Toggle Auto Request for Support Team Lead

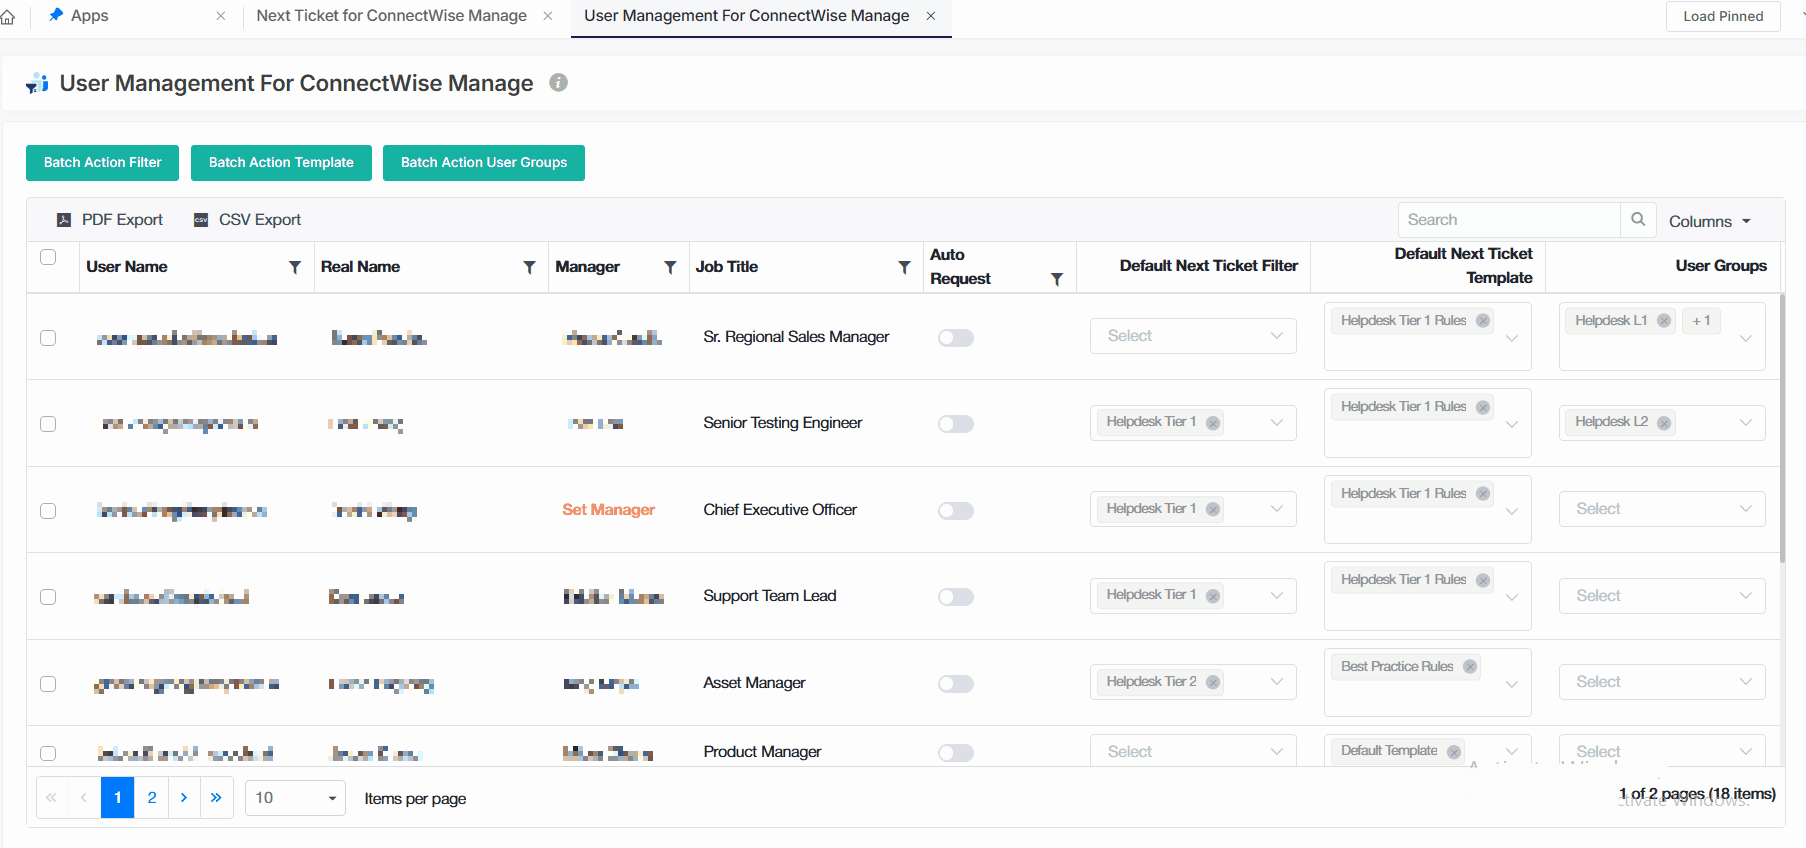point(956,597)
